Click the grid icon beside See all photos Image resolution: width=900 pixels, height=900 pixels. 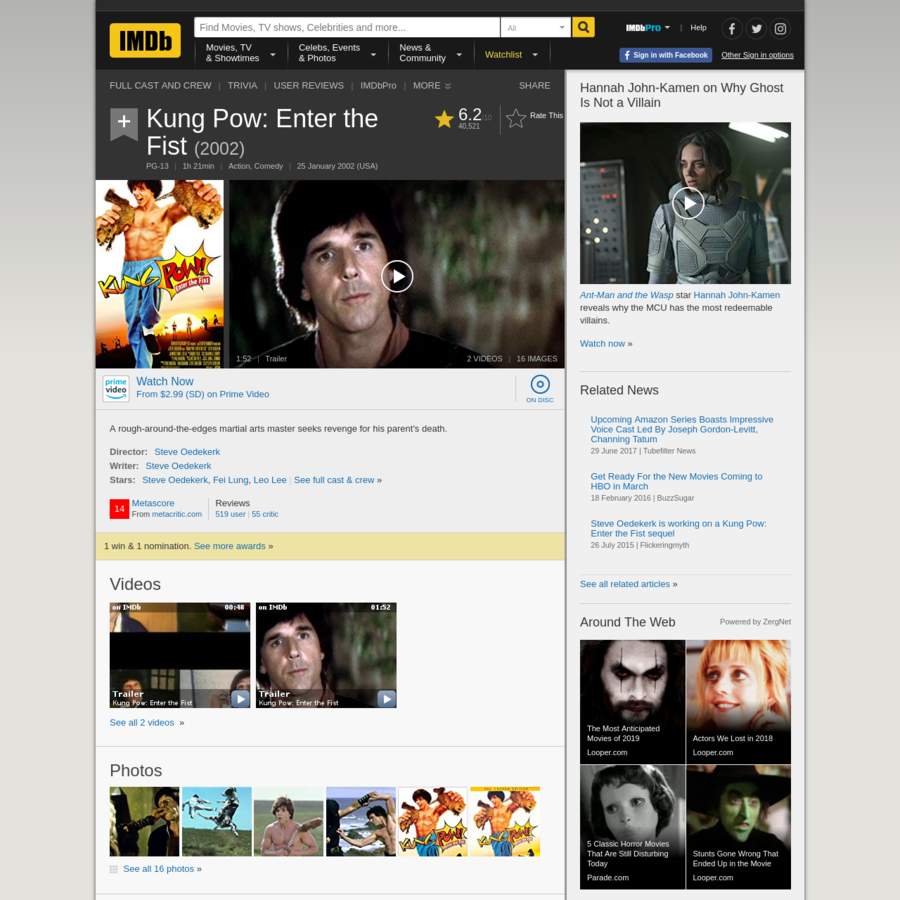tap(114, 869)
